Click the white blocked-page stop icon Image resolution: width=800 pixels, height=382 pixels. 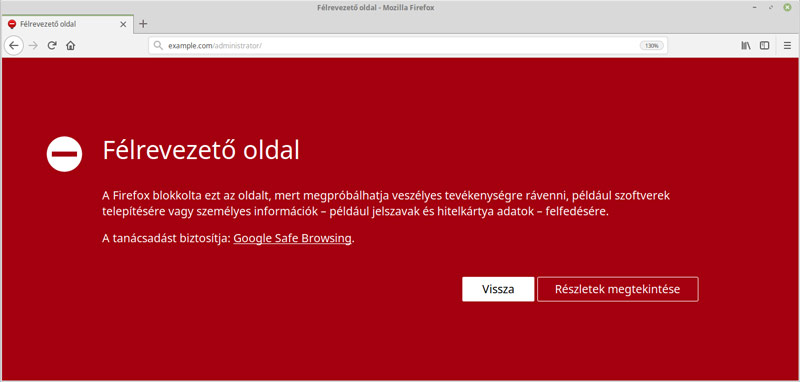pyautogui.click(x=64, y=154)
